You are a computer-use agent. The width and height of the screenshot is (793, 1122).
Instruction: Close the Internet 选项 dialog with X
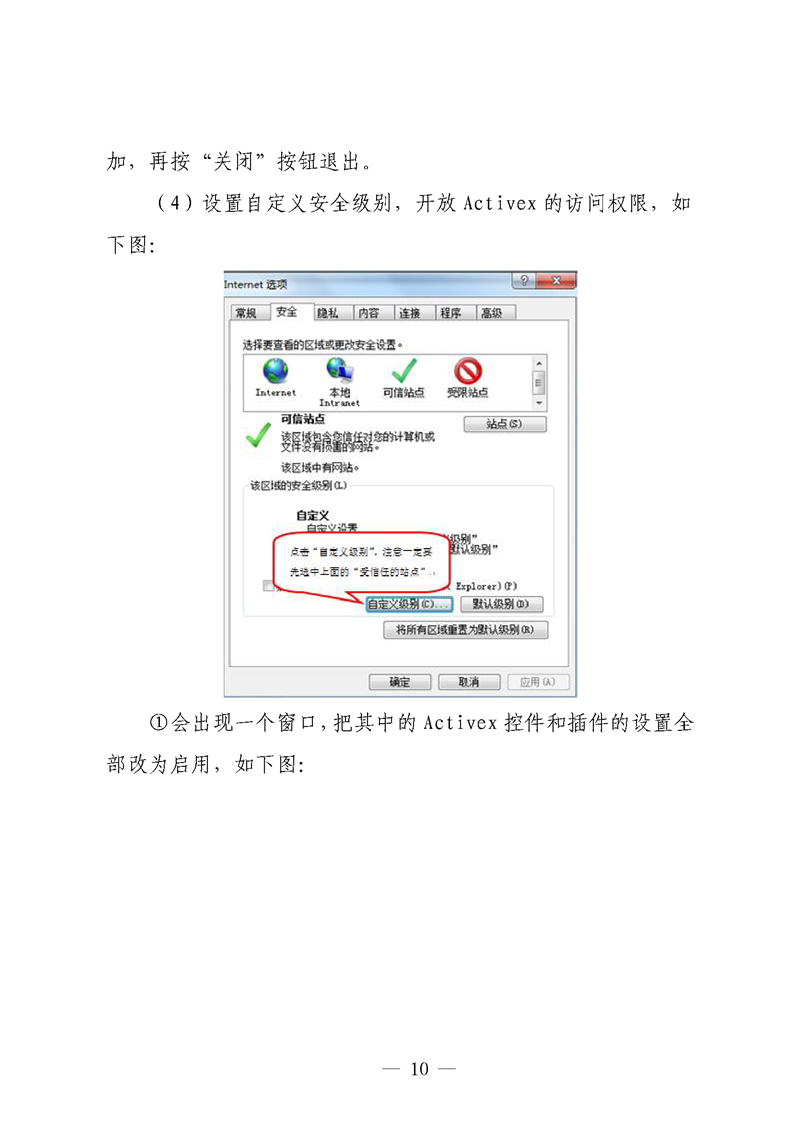coord(555,281)
